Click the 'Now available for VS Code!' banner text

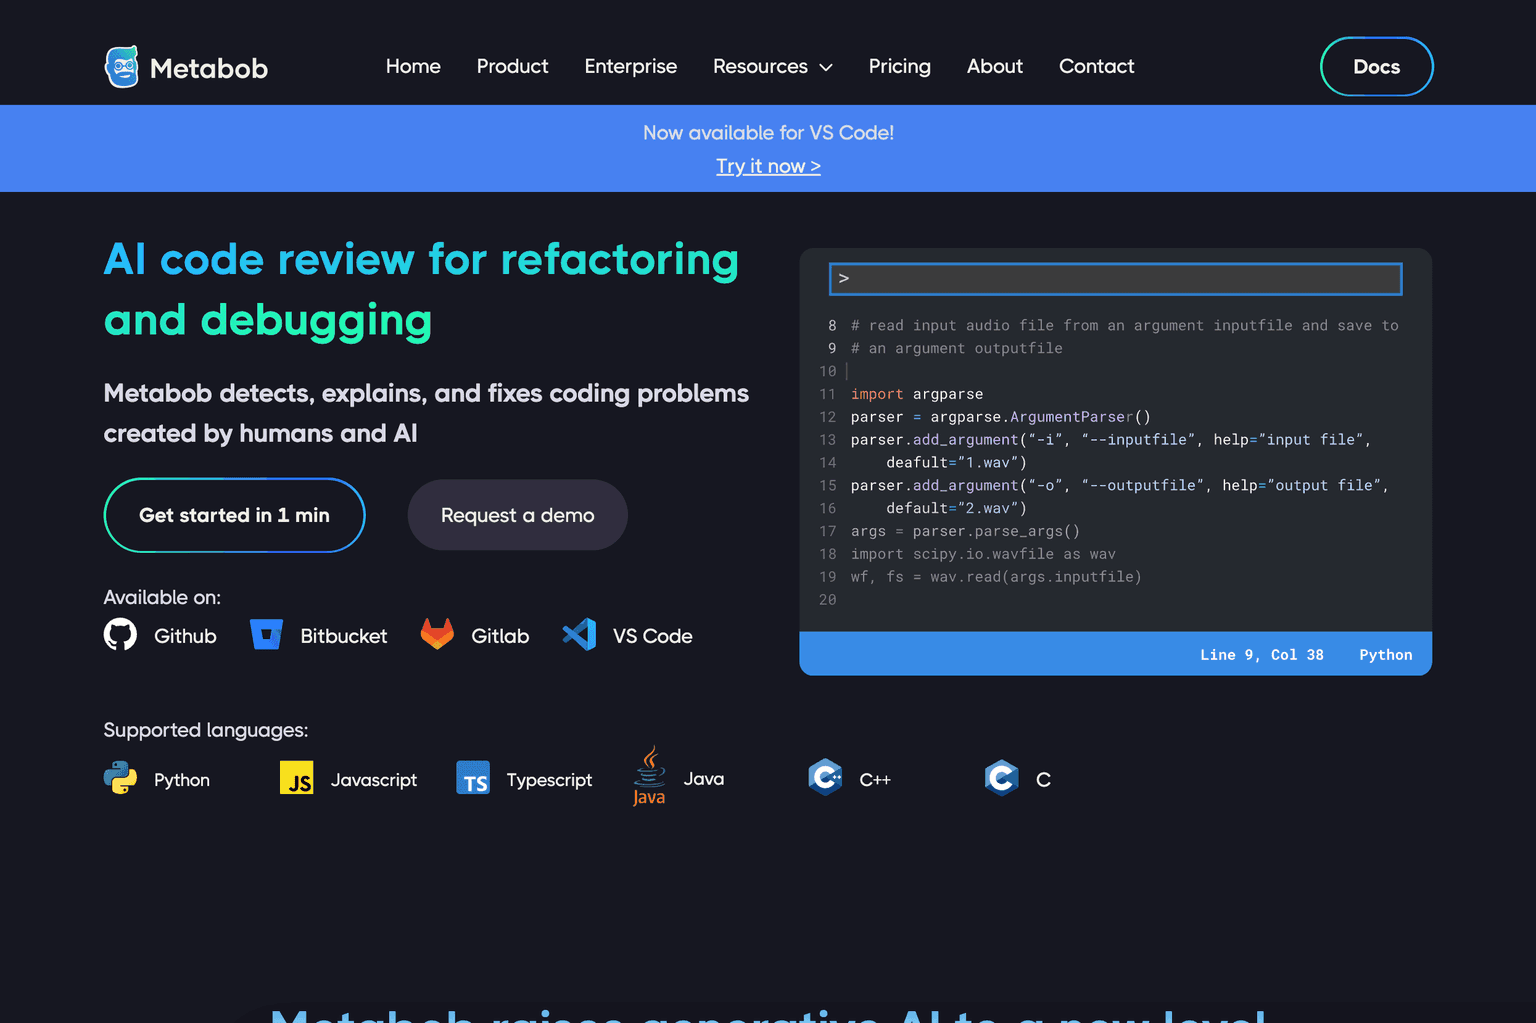tap(768, 132)
